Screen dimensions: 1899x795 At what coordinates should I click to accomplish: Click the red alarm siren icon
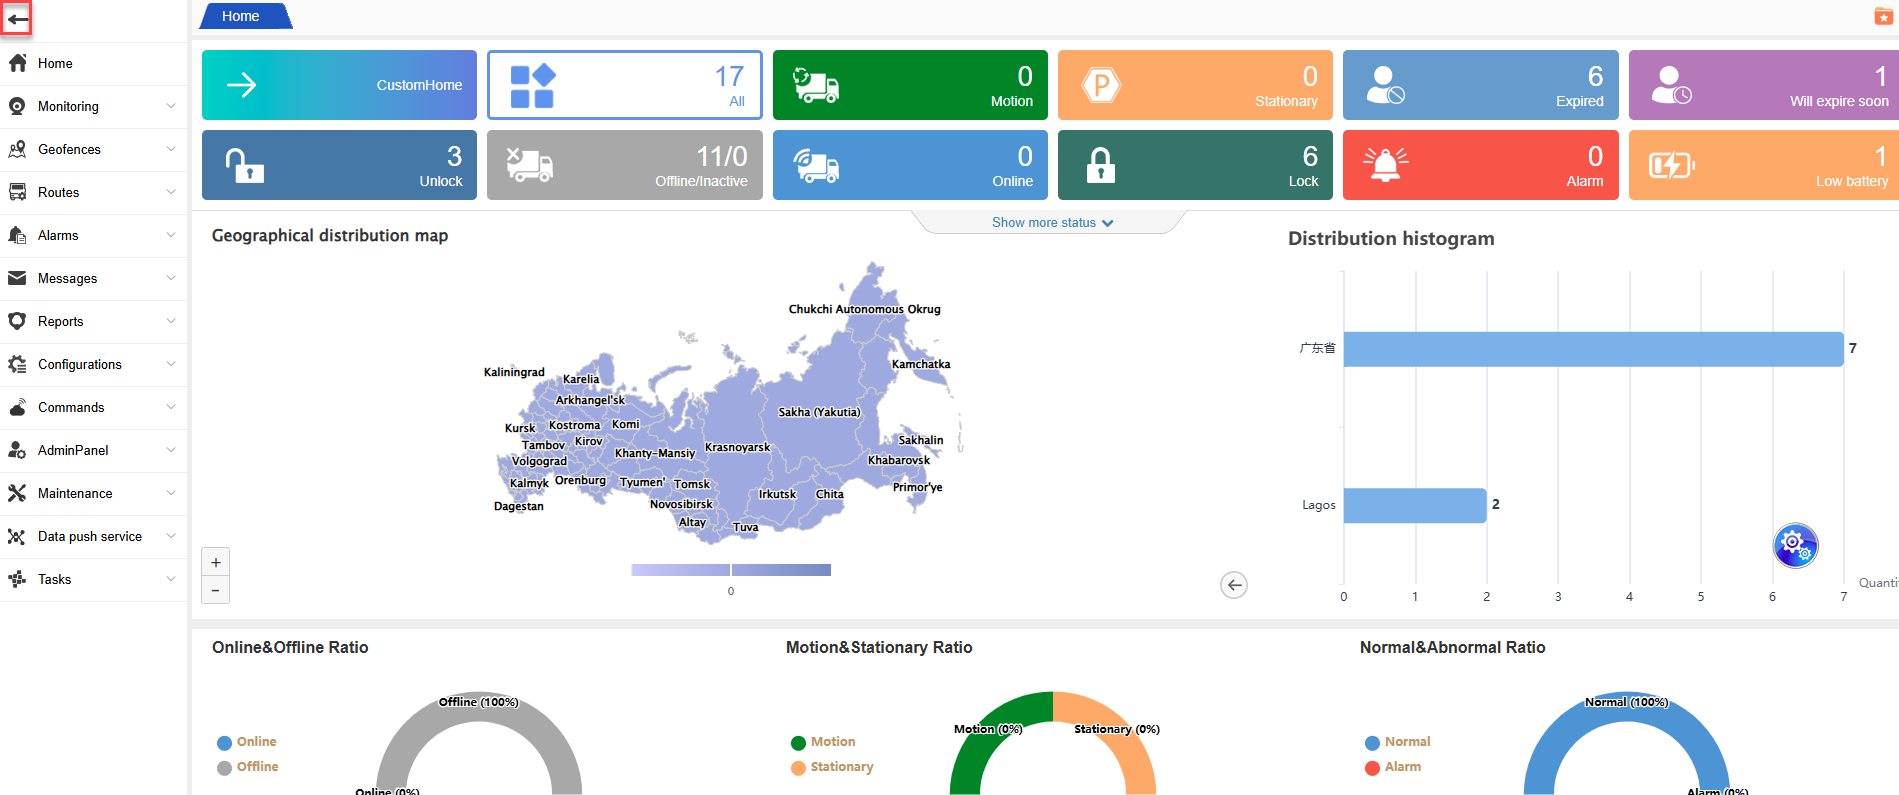pos(1385,165)
